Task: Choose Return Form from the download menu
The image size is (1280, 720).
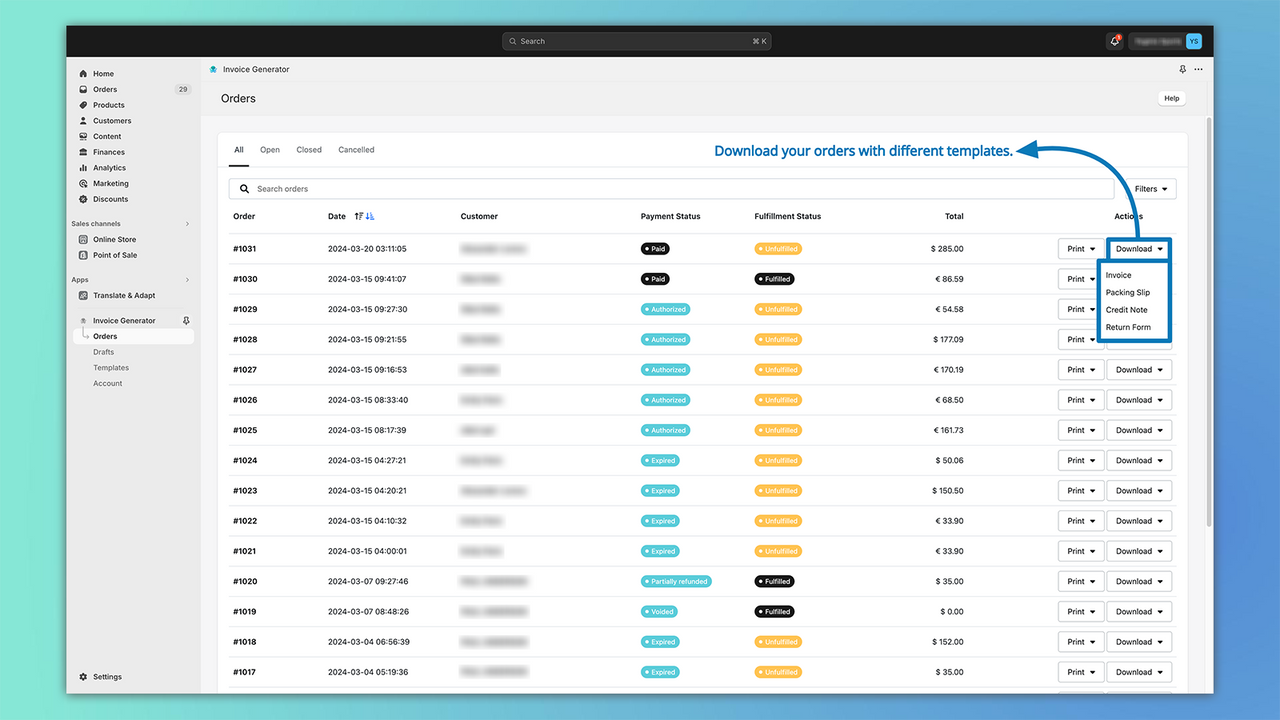Action: 1128,328
